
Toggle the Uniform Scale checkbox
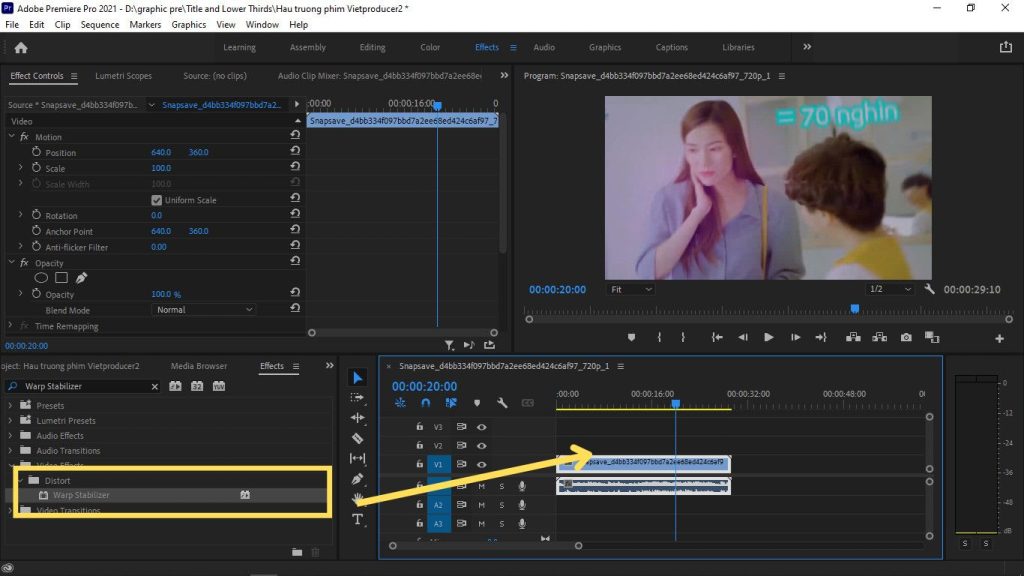(156, 200)
